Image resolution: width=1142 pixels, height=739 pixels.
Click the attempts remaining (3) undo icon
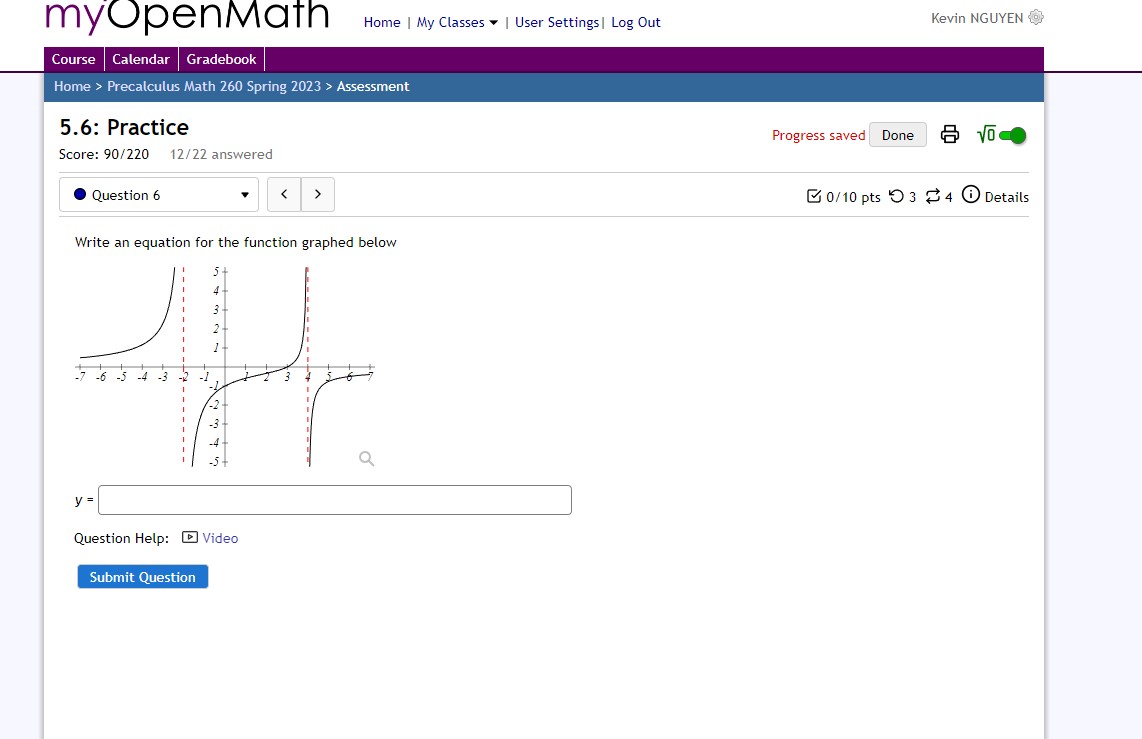point(895,196)
